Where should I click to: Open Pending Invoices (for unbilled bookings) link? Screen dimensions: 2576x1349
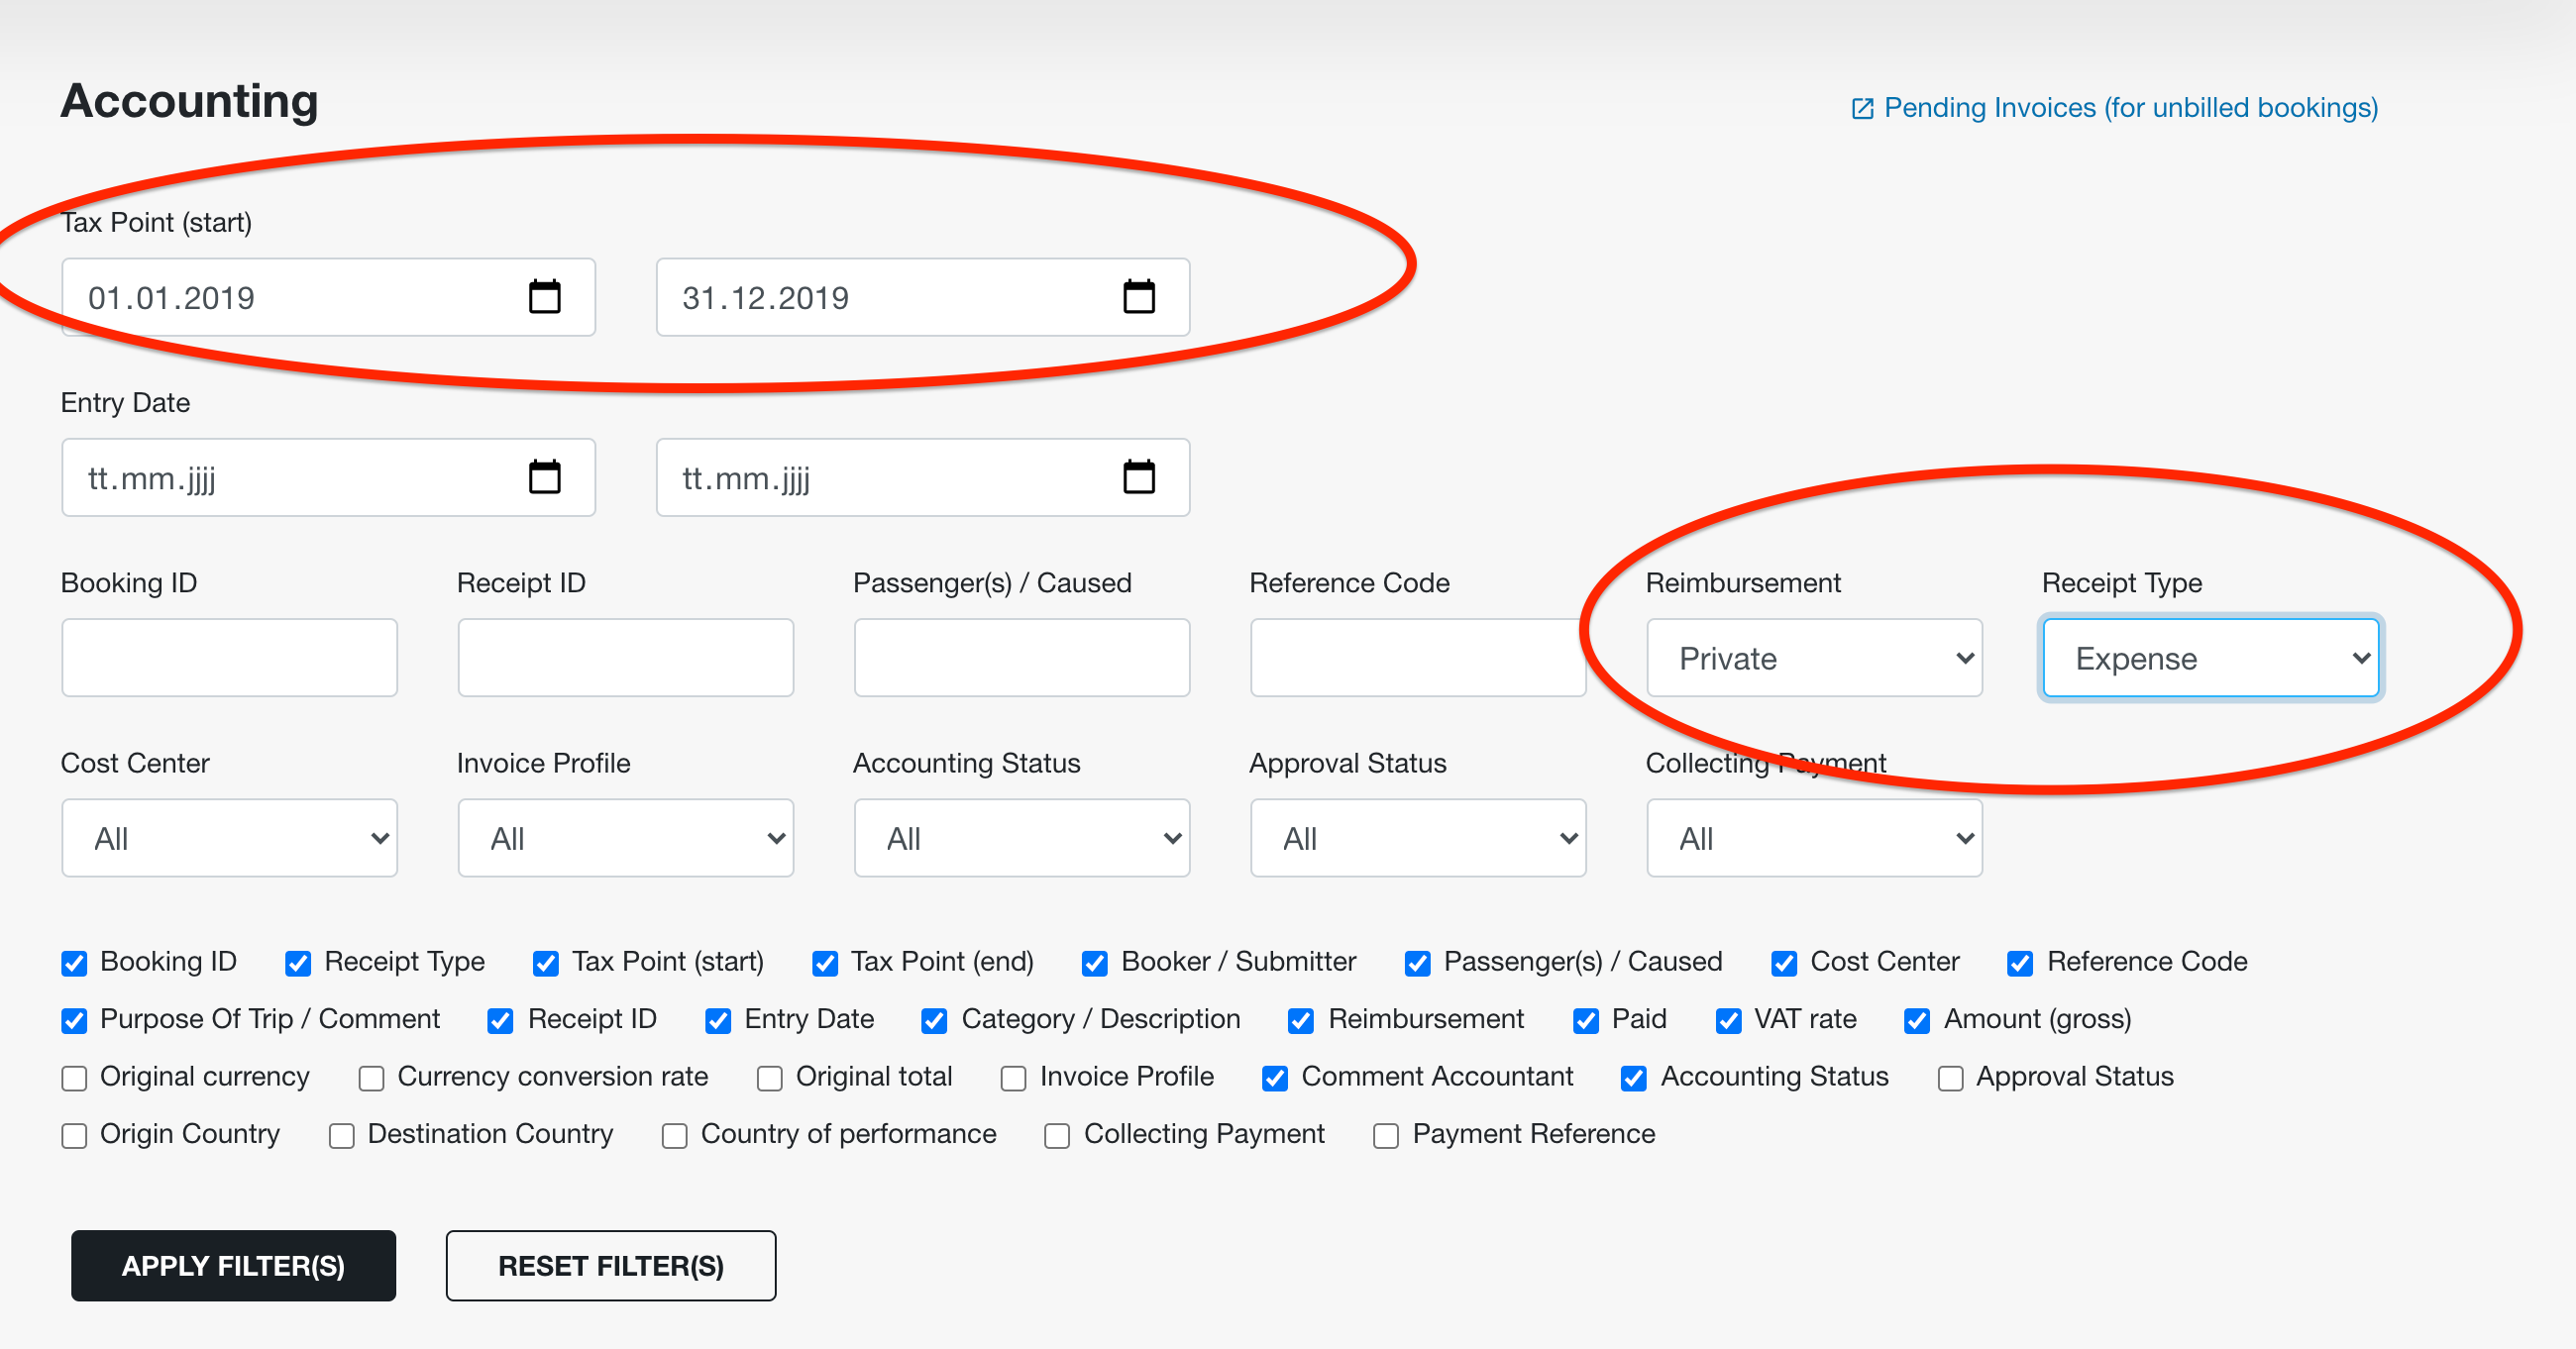click(x=2130, y=108)
